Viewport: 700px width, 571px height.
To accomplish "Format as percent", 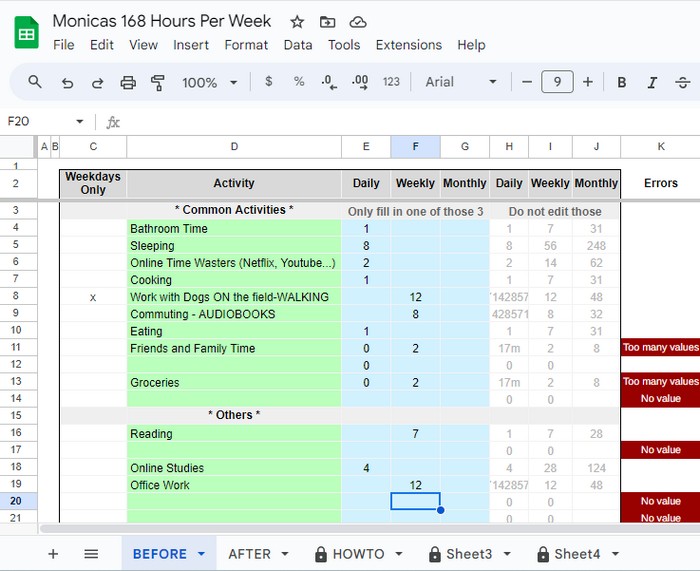I will pyautogui.click(x=299, y=82).
